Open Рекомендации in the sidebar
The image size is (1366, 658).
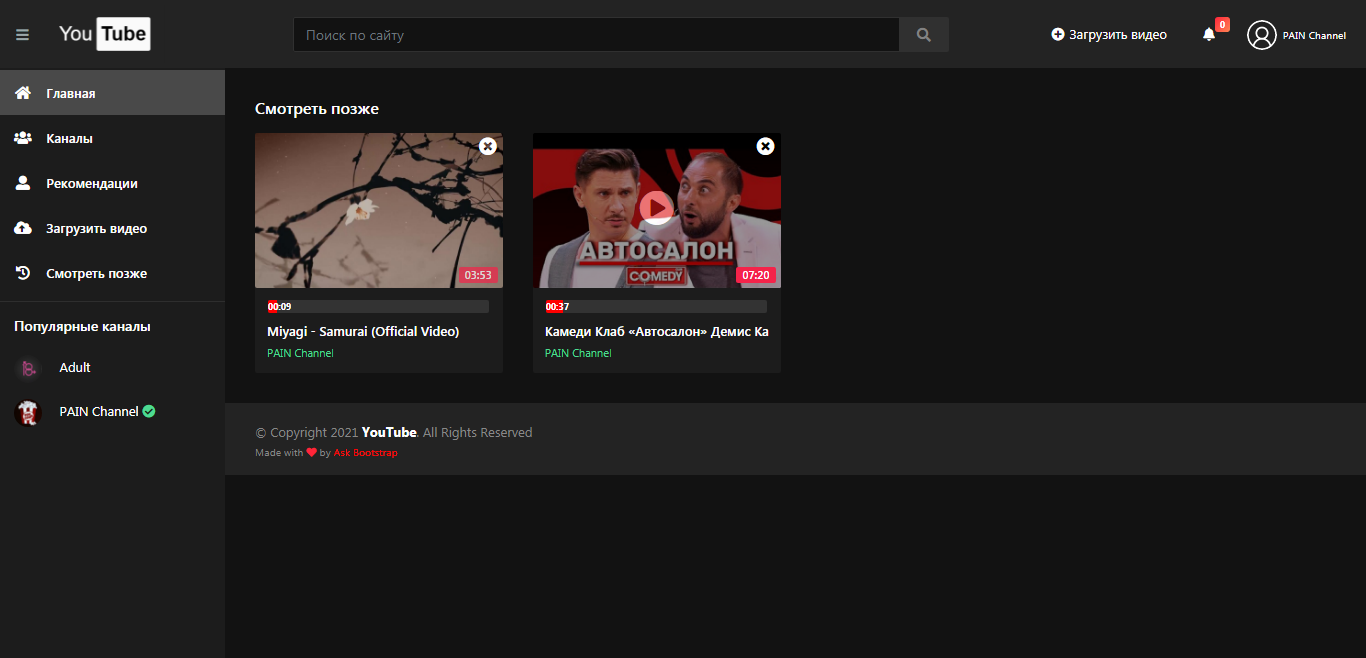pyautogui.click(x=112, y=183)
